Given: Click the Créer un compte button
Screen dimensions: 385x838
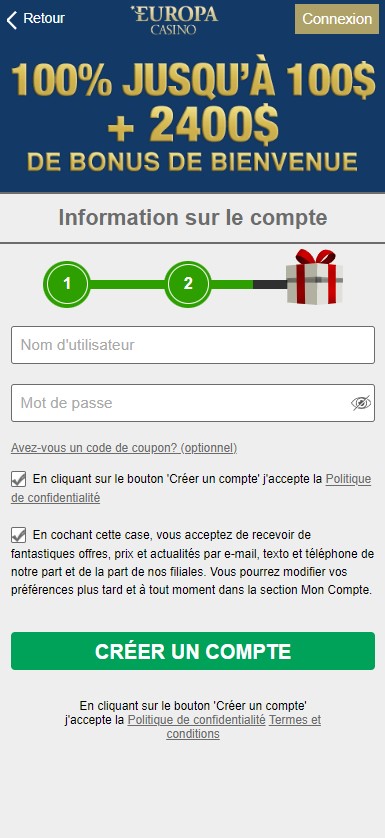Looking at the screenshot, I should [x=193, y=651].
